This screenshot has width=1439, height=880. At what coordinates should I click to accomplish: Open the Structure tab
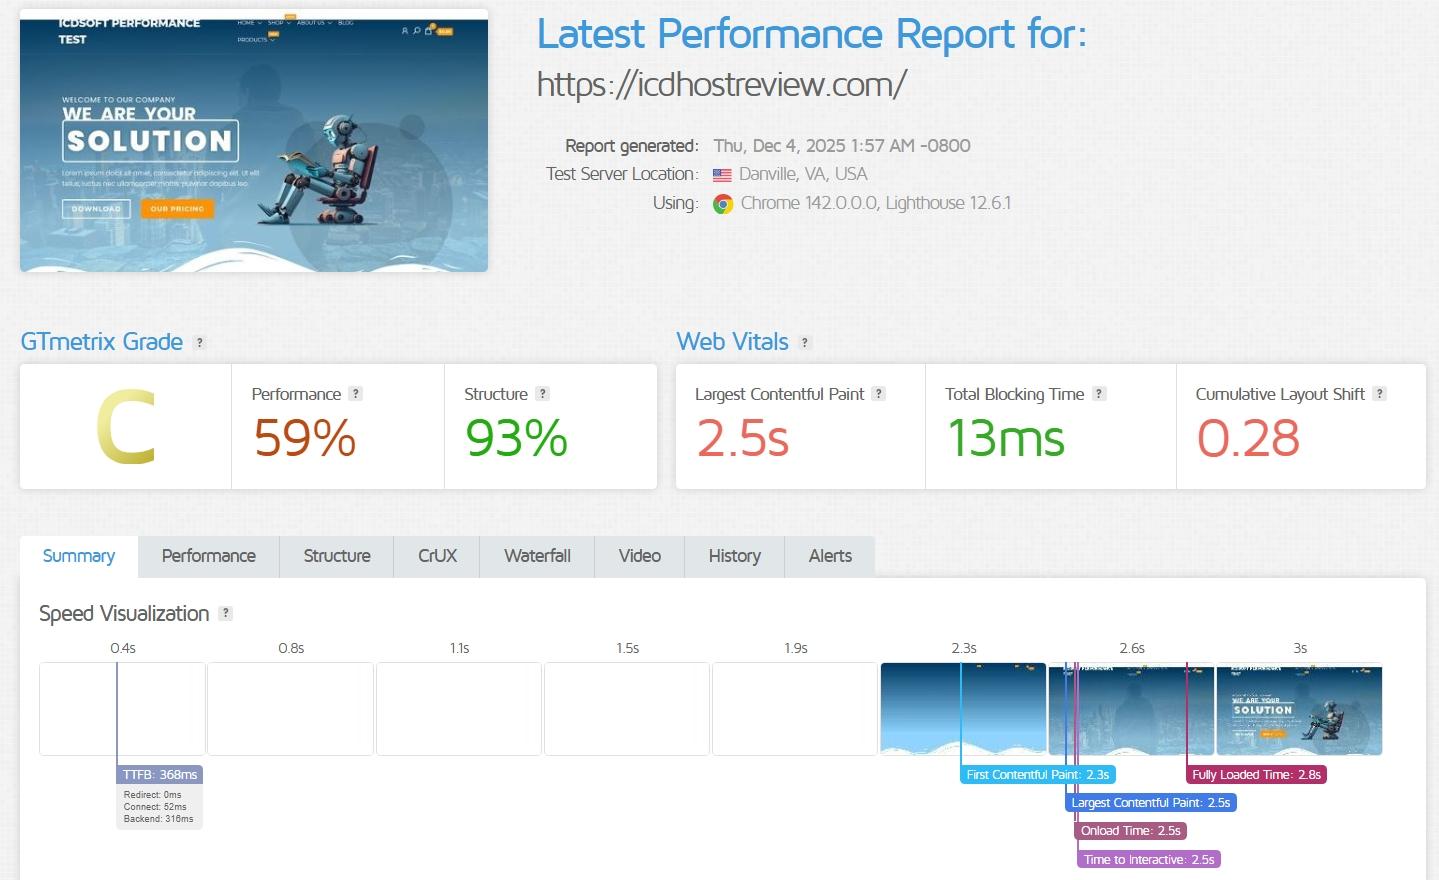pyautogui.click(x=337, y=556)
